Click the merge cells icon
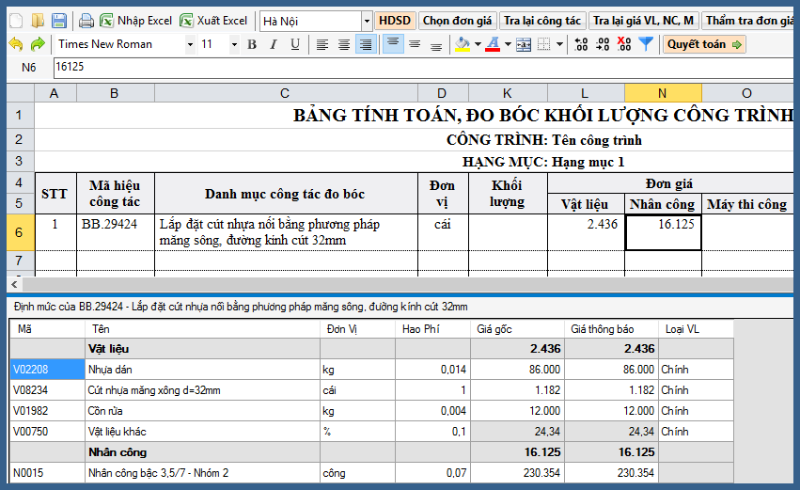This screenshot has height=490, width=800. coord(523,44)
